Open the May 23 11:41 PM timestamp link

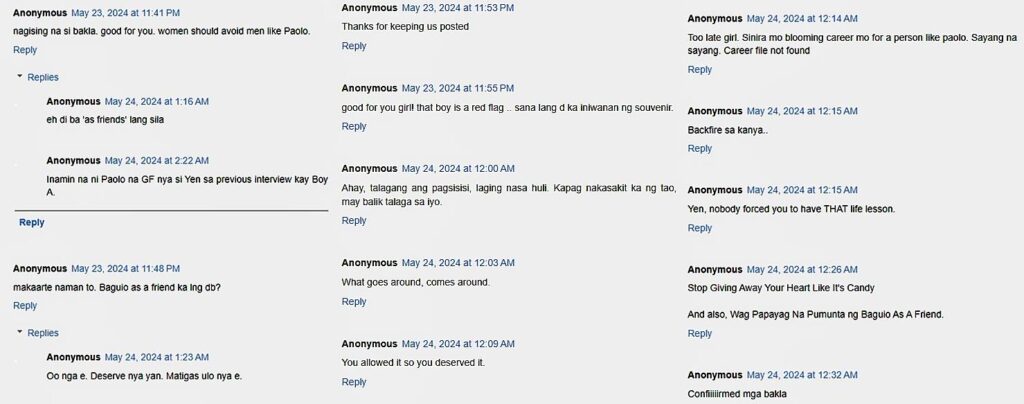point(126,13)
